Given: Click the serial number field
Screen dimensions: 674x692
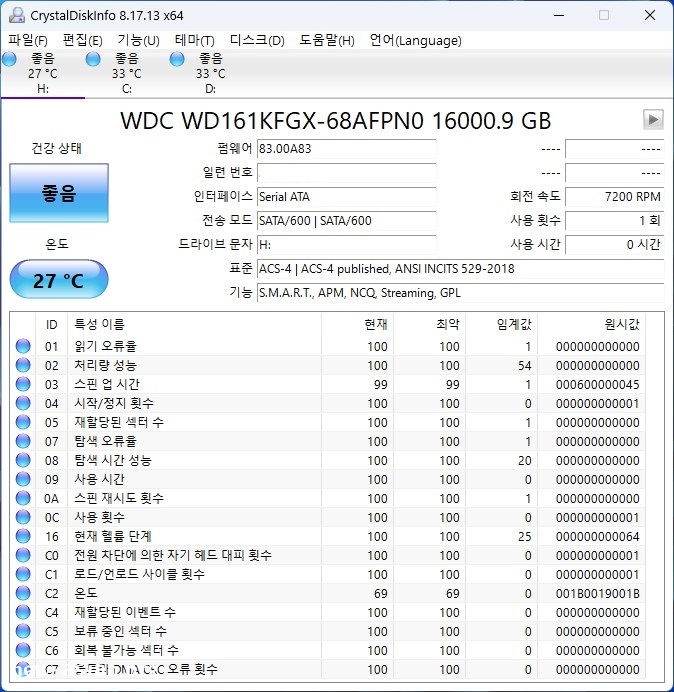Looking at the screenshot, I should pos(346,173).
